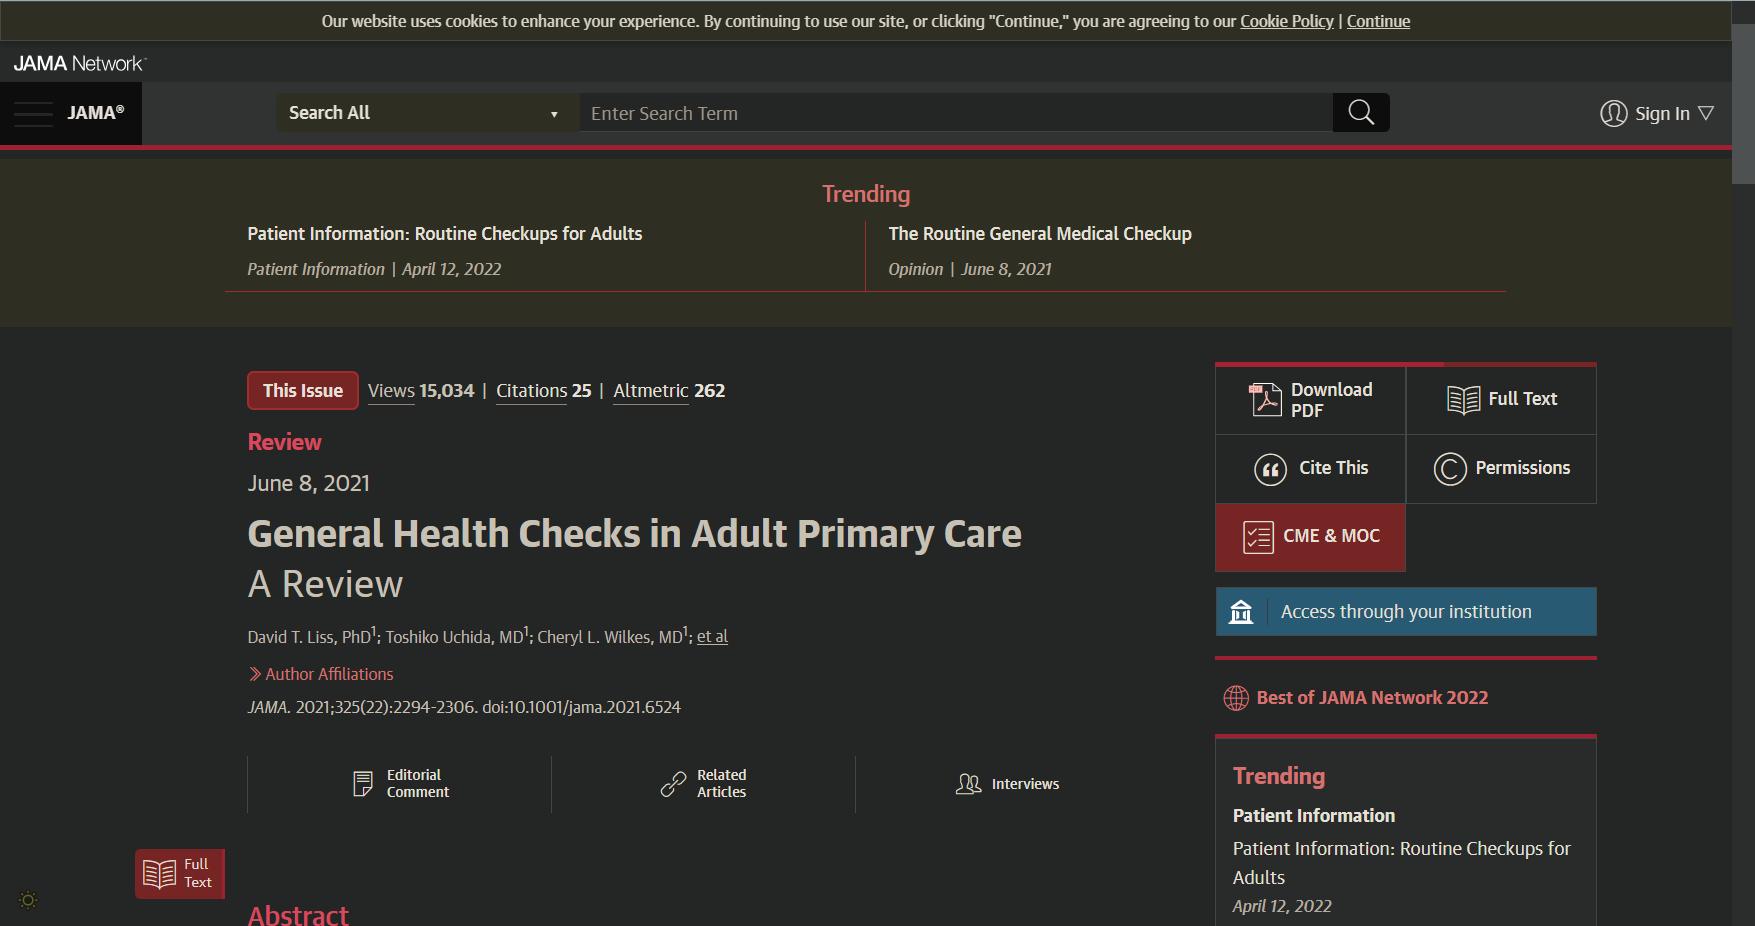Click the magnifying glass search icon
1755x926 pixels.
(1360, 113)
